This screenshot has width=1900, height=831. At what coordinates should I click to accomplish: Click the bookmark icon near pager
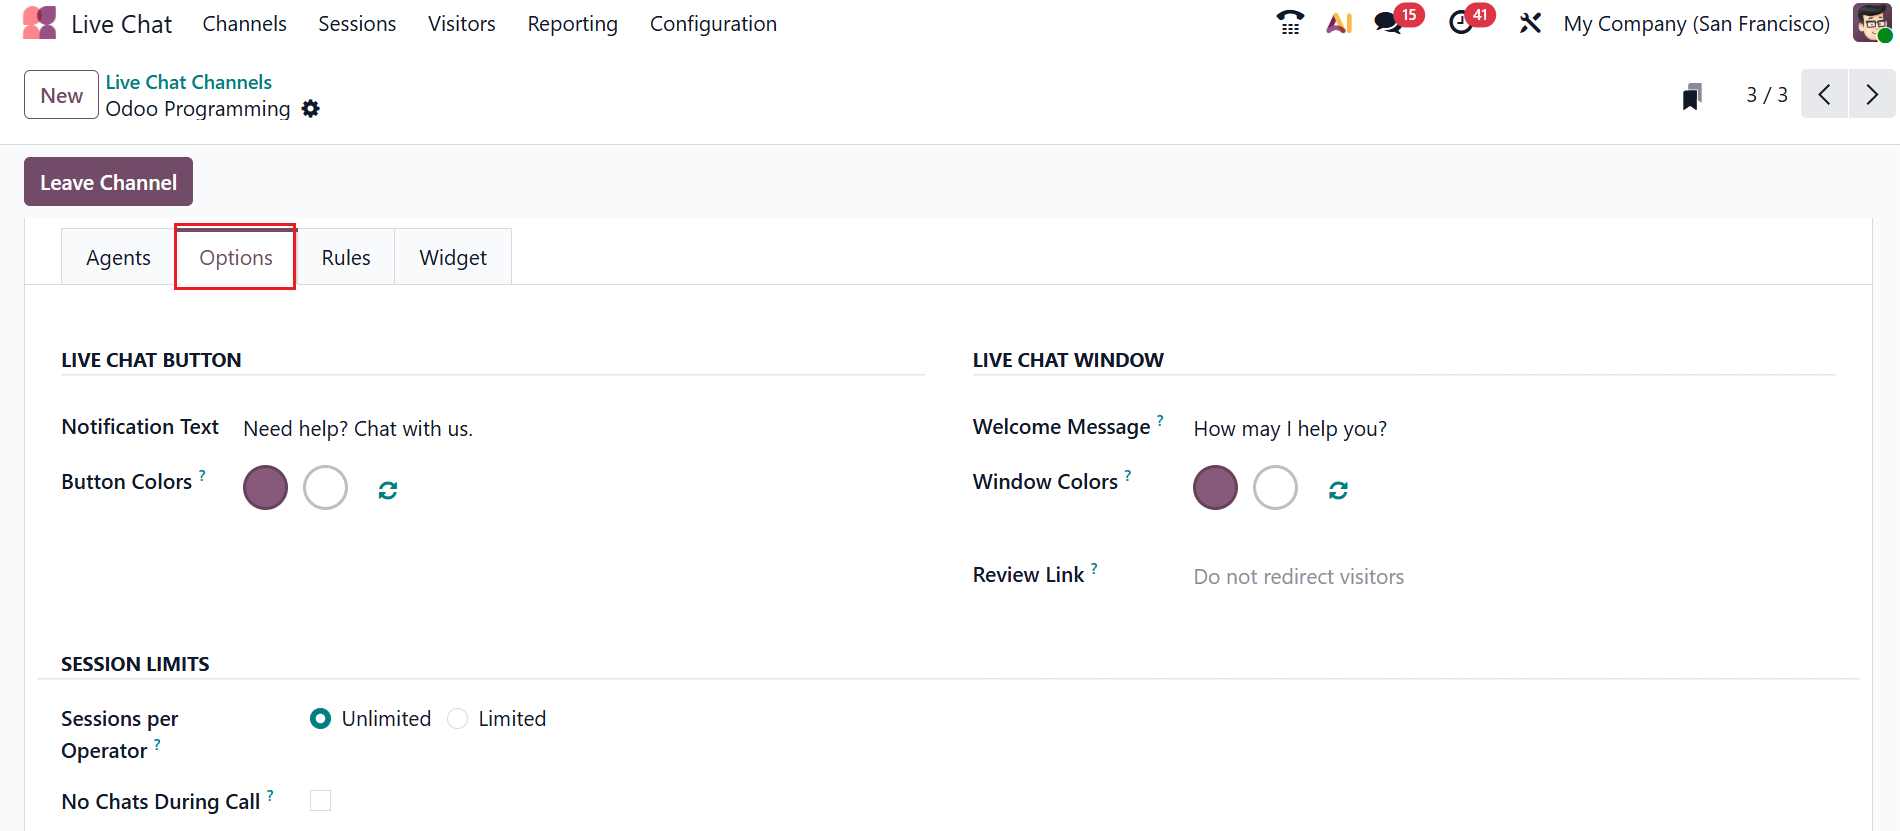click(1692, 96)
